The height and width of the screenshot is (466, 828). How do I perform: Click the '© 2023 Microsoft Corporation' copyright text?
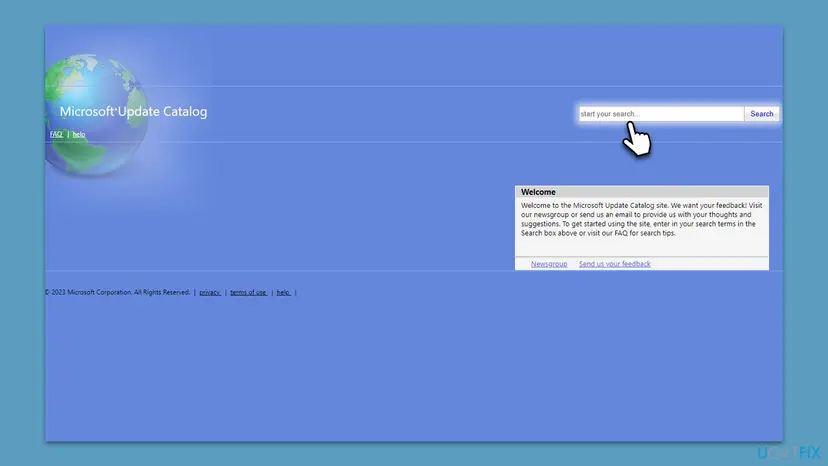tap(117, 292)
